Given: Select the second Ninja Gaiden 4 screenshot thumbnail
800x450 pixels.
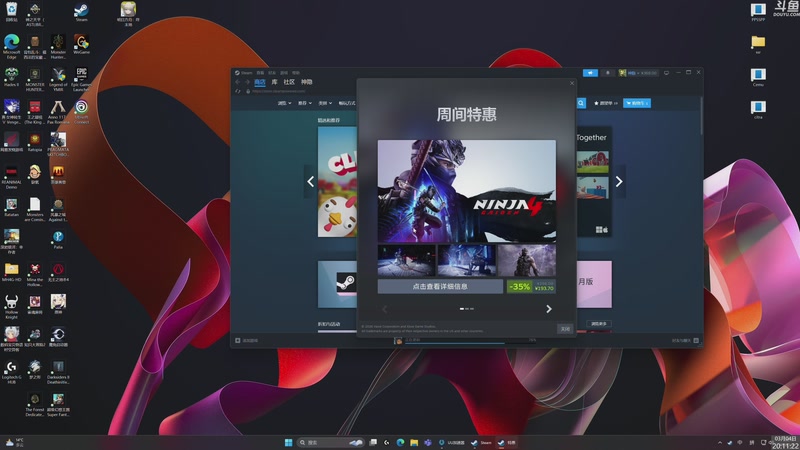Looking at the screenshot, I should coord(466,260).
